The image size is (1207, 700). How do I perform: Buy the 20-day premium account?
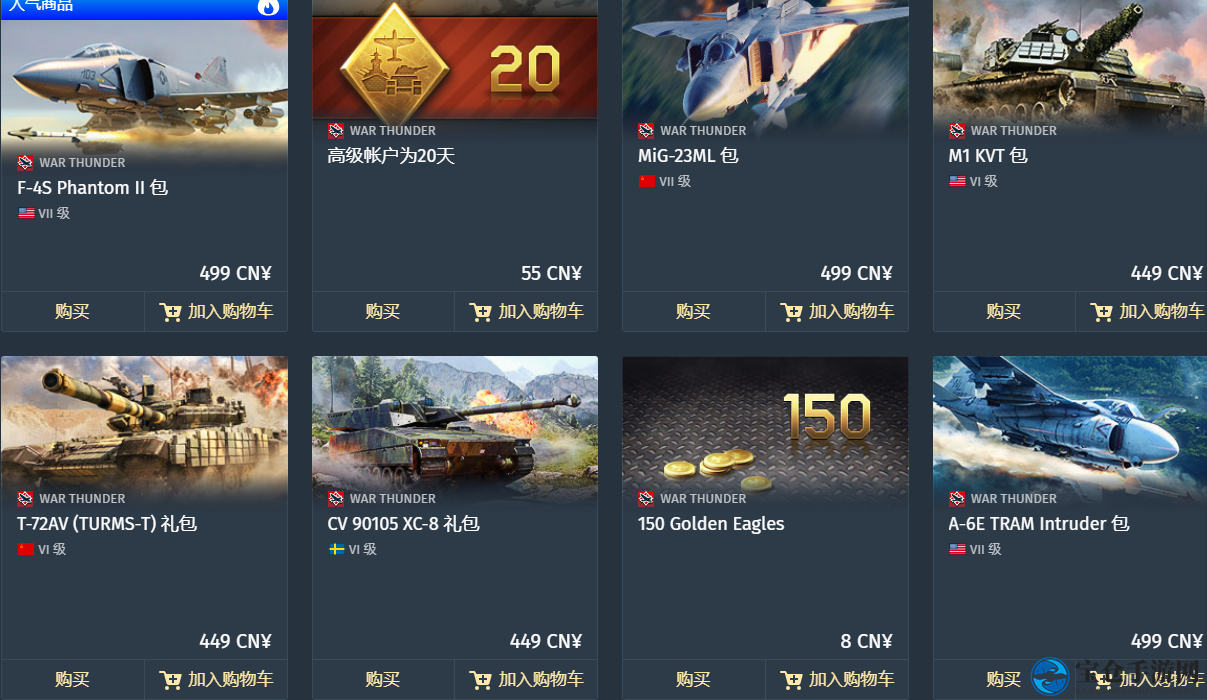pos(383,312)
